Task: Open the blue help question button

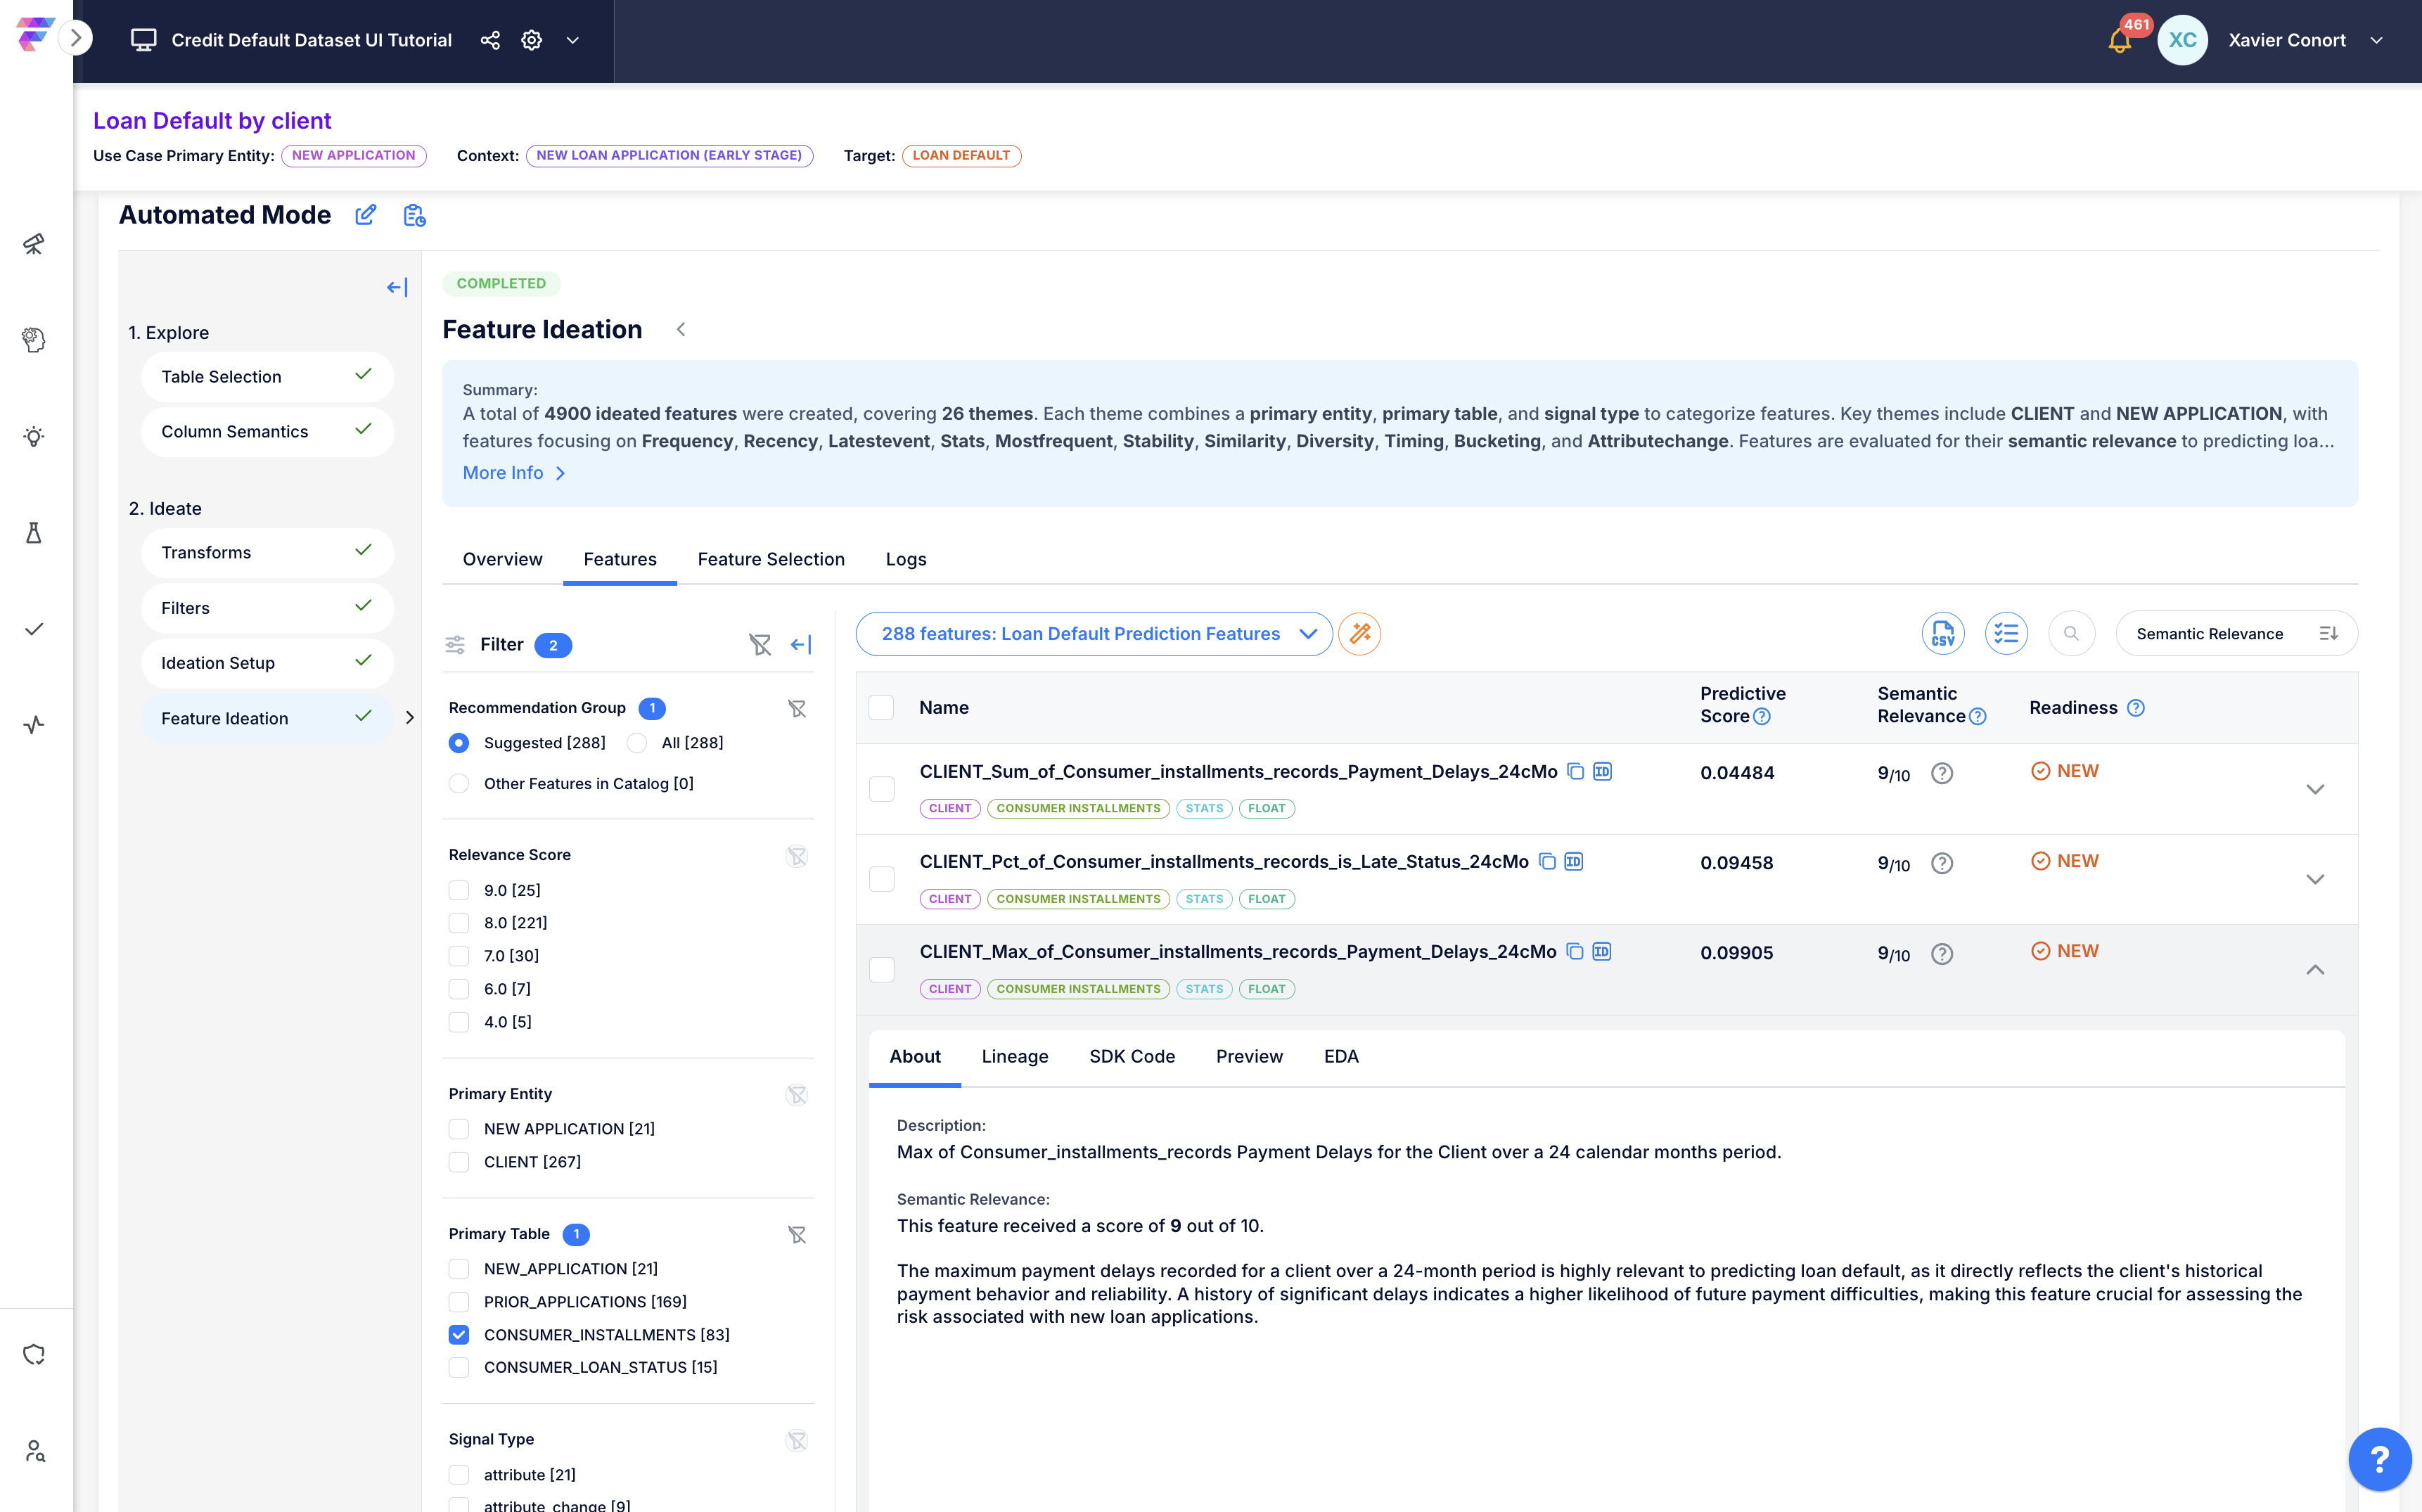Action: [x=2380, y=1459]
